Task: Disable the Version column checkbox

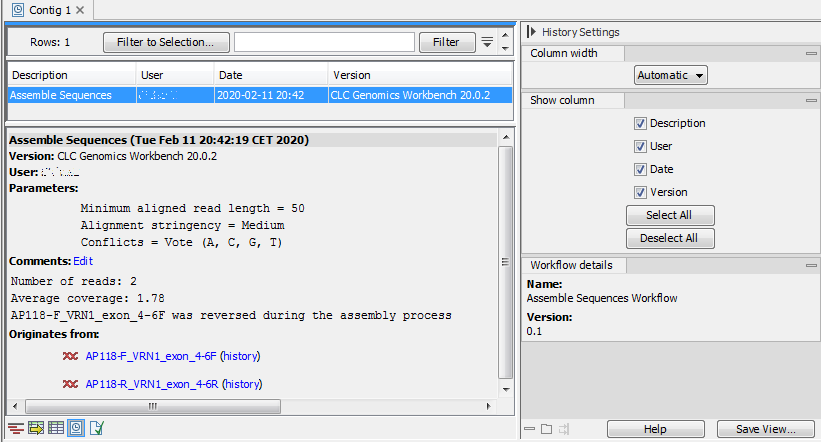Action: tap(640, 192)
